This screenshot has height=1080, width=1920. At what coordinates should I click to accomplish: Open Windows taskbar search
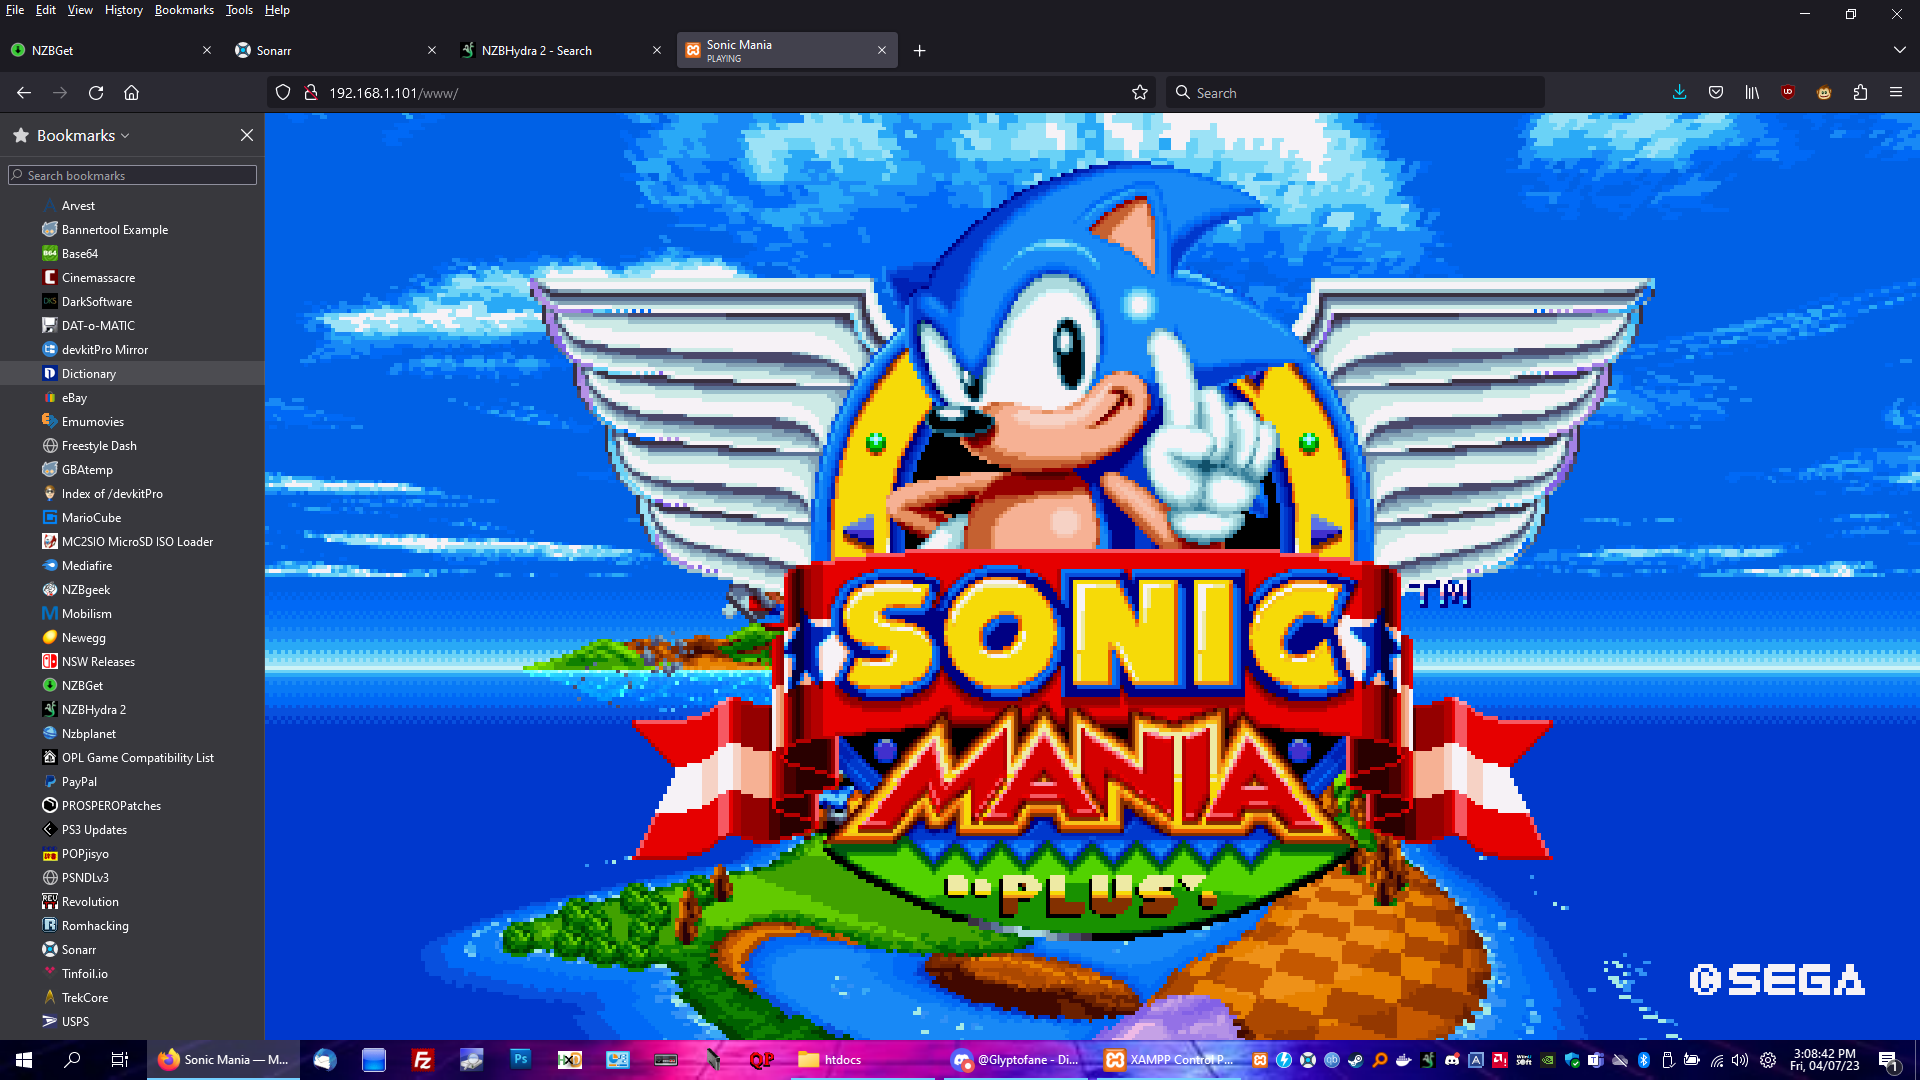coord(72,1060)
